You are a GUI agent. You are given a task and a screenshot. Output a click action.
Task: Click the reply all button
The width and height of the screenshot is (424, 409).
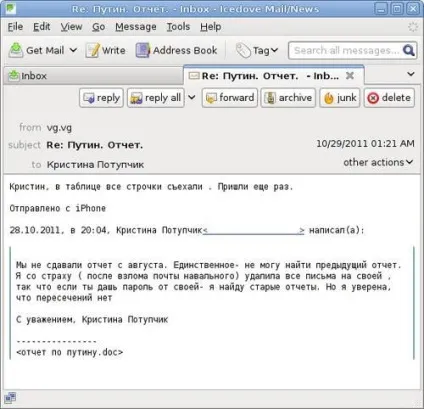click(156, 98)
